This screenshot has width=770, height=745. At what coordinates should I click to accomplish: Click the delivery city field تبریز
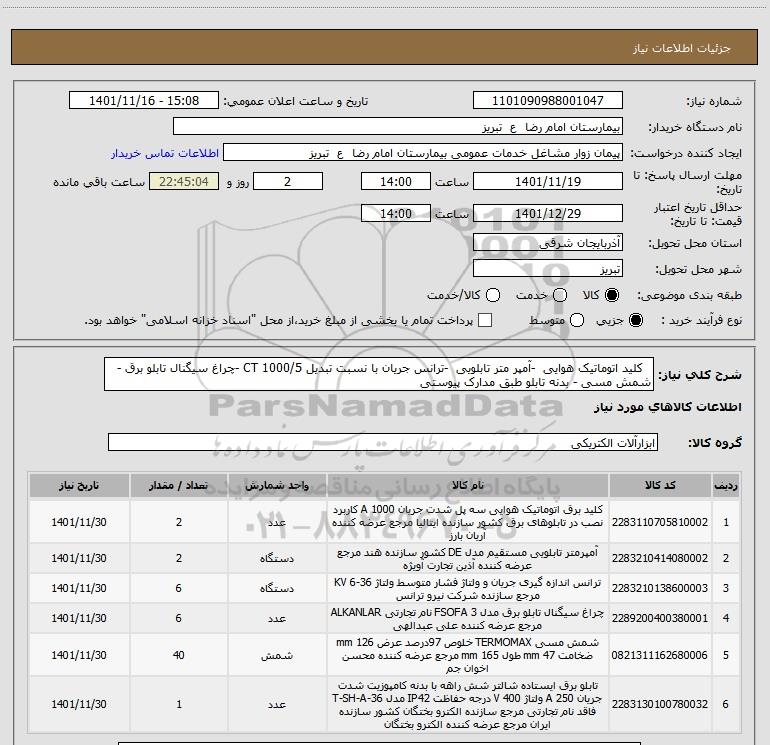click(x=548, y=269)
